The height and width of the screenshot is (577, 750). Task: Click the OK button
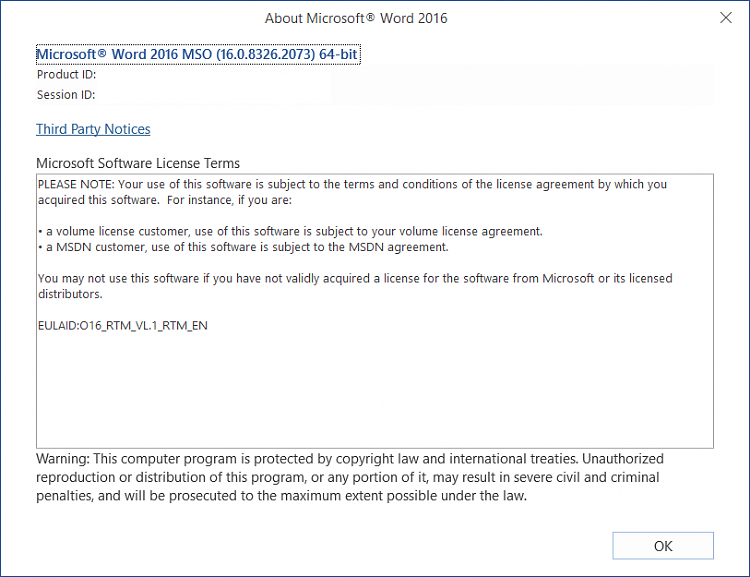pos(662,545)
